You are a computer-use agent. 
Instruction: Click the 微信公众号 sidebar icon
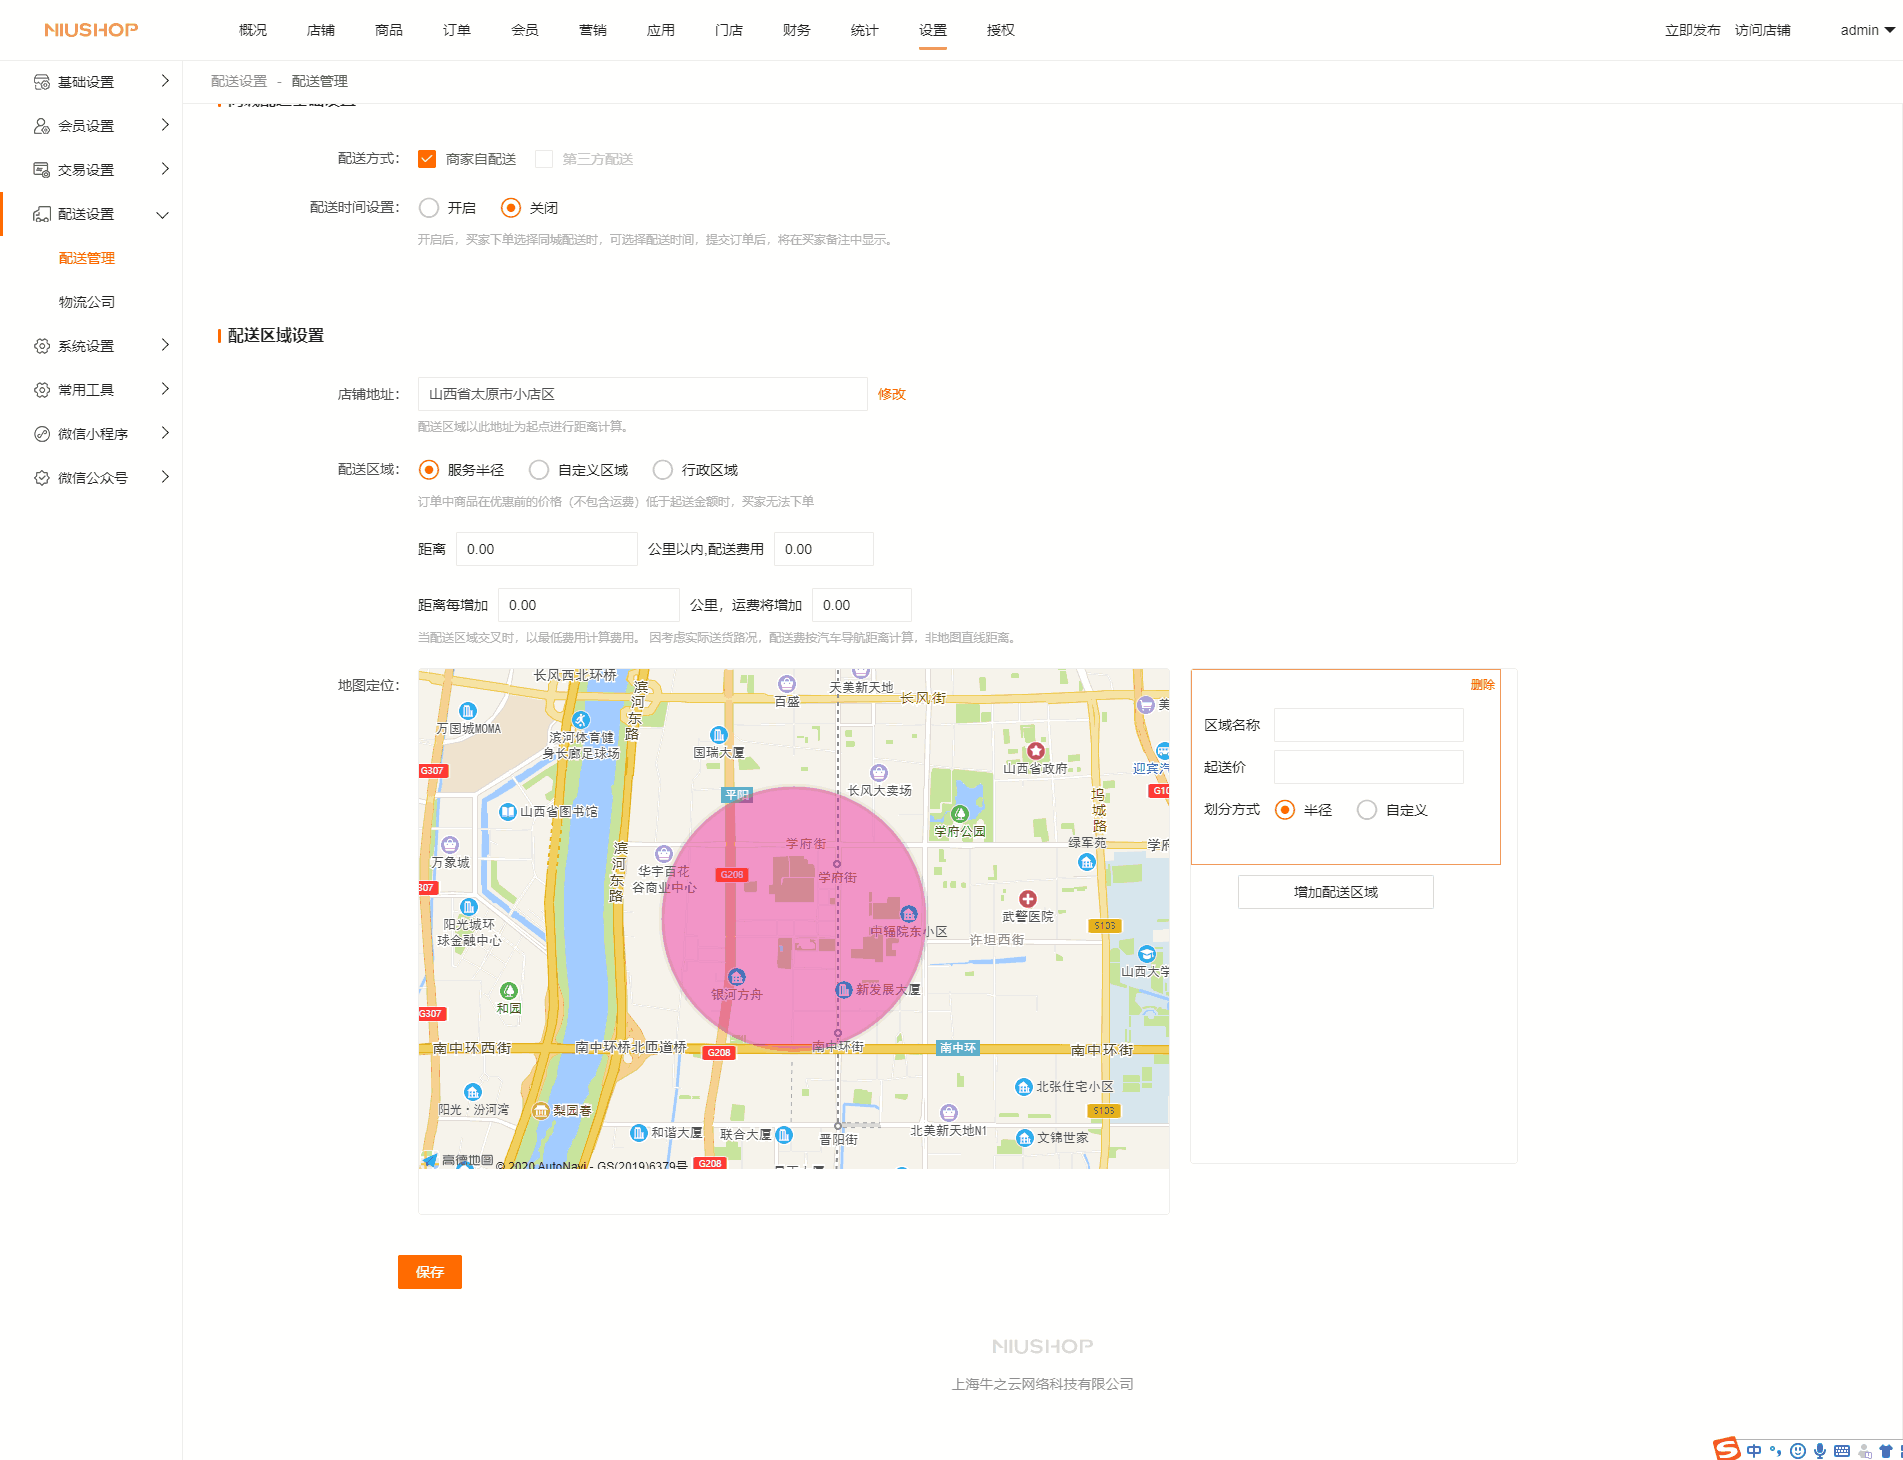click(42, 478)
